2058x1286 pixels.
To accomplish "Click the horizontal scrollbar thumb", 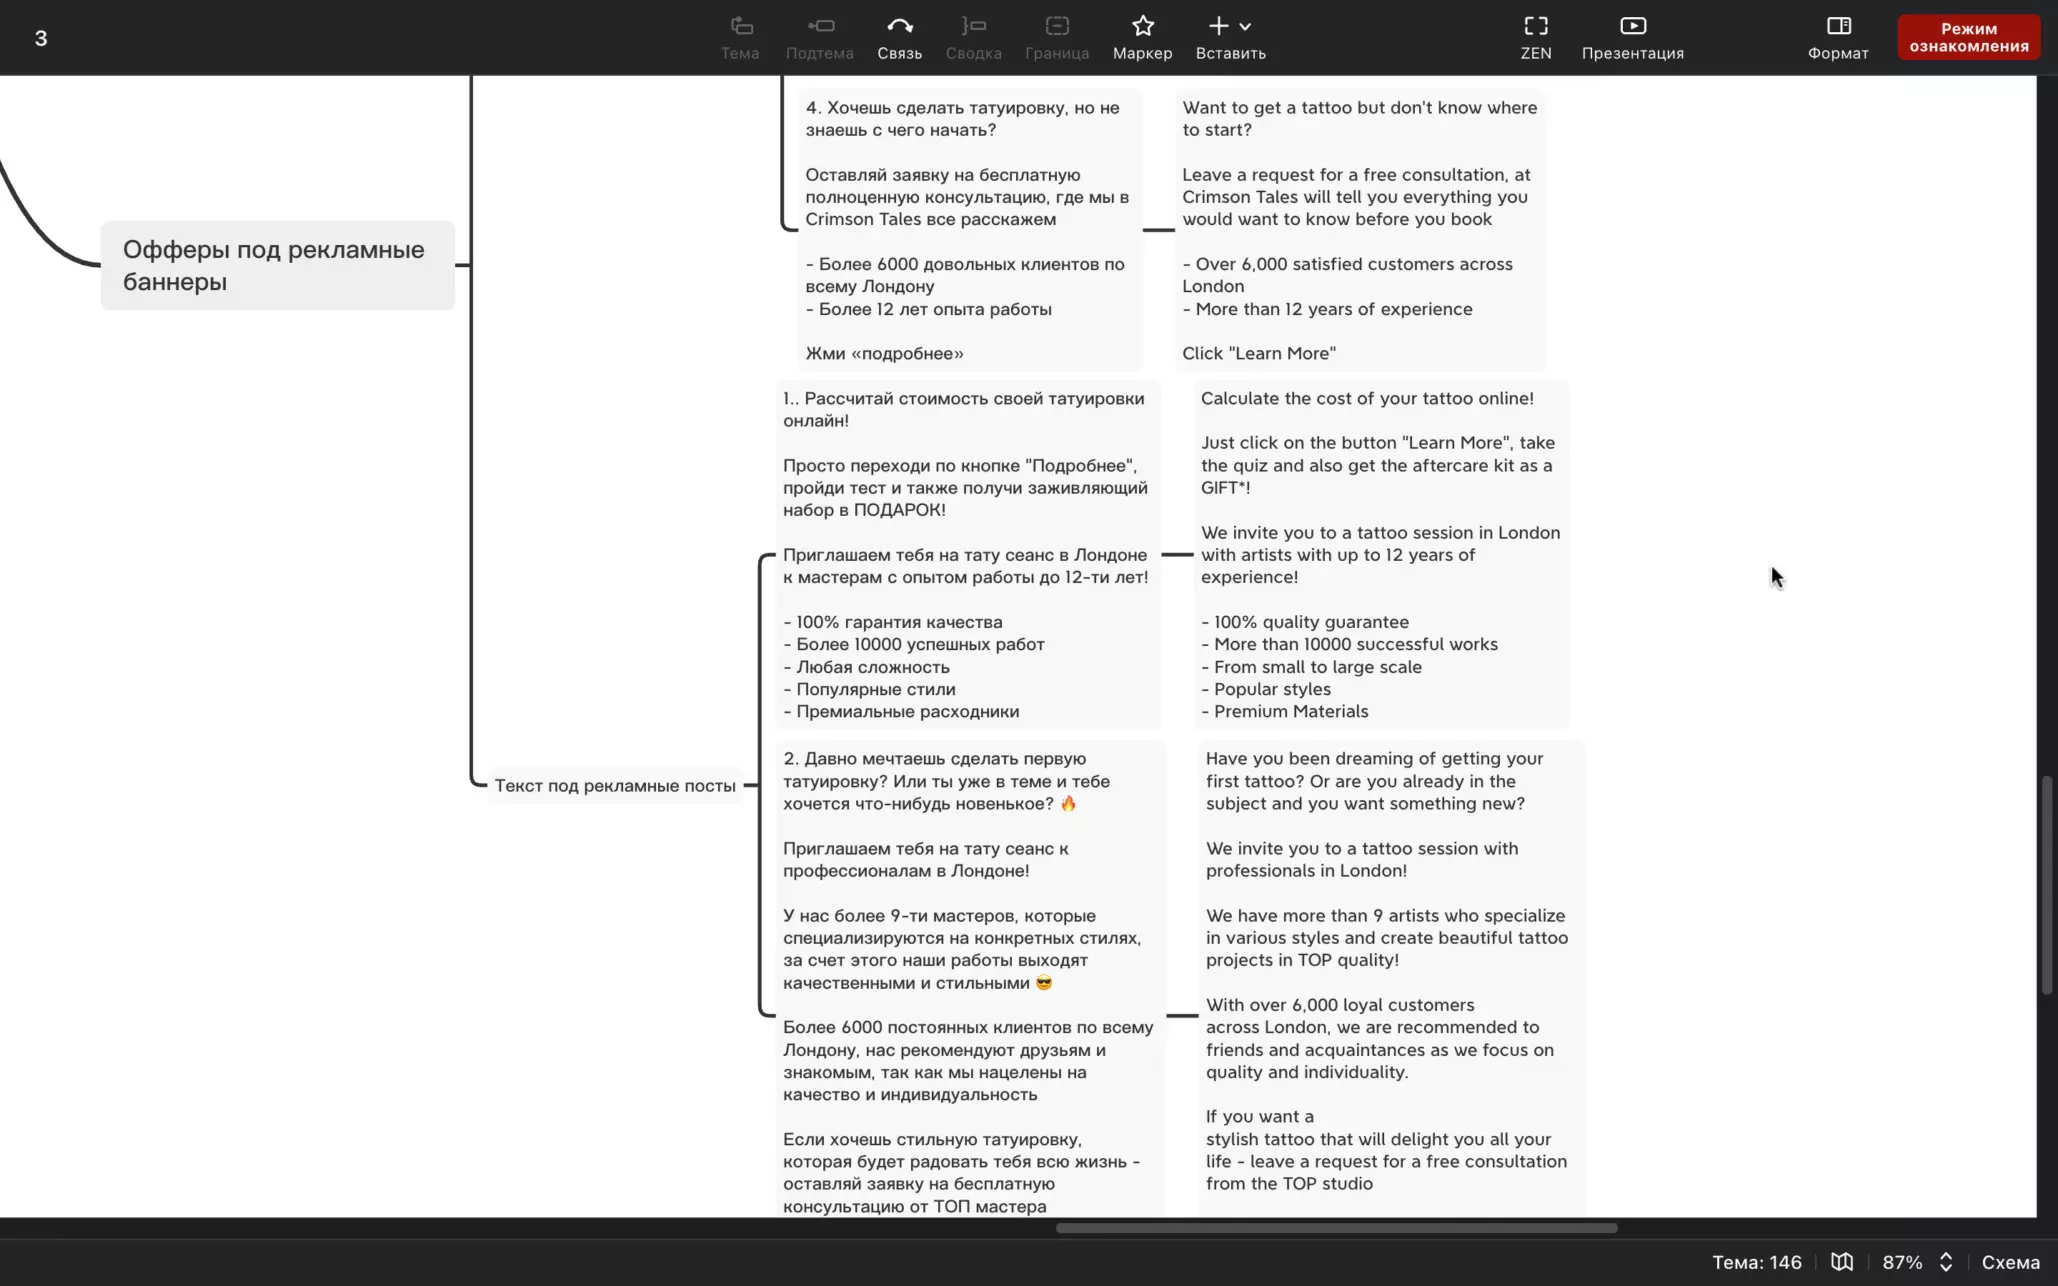I will click(1336, 1228).
